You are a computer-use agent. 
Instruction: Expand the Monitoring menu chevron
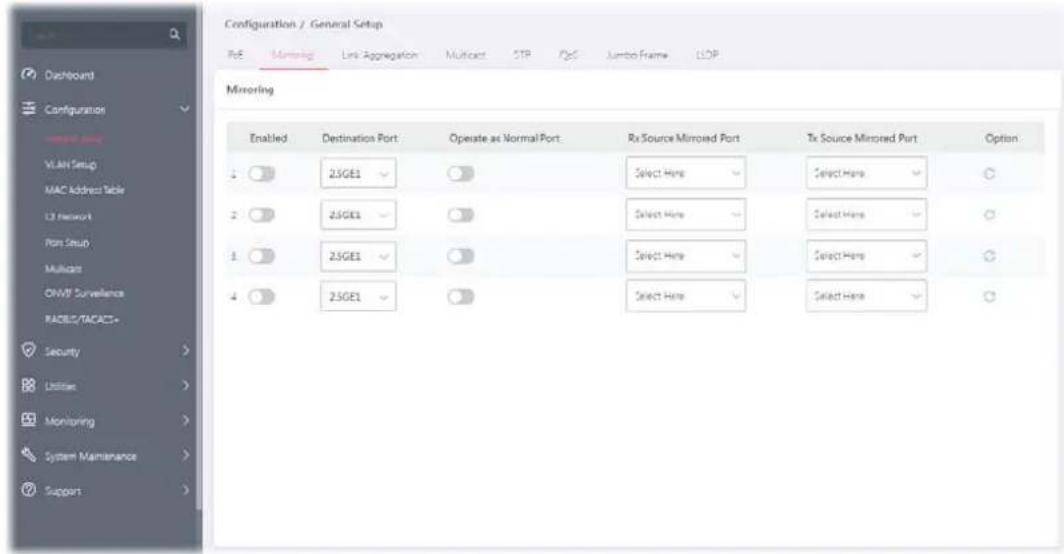tap(185, 420)
